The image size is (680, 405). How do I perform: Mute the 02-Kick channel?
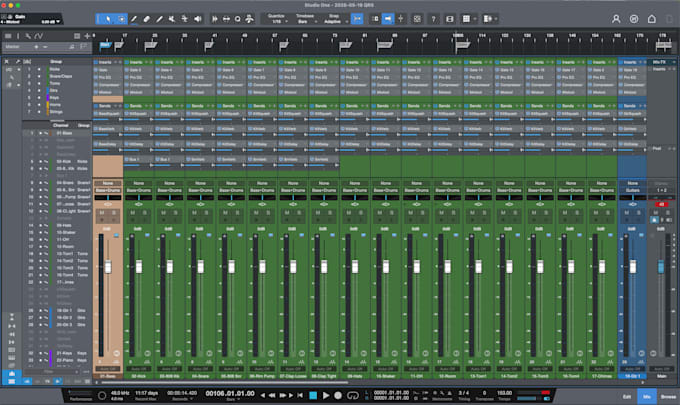tap(133, 213)
